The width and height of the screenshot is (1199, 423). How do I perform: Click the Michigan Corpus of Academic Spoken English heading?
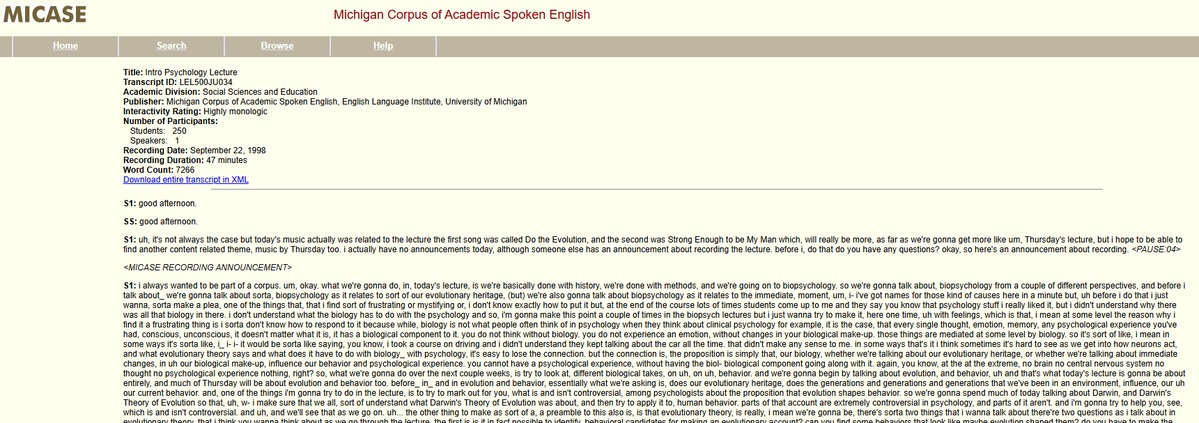pyautogui.click(x=462, y=15)
